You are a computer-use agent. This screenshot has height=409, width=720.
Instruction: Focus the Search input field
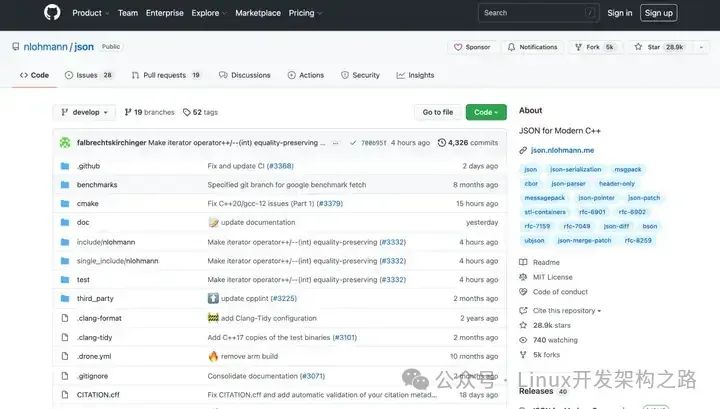click(538, 13)
